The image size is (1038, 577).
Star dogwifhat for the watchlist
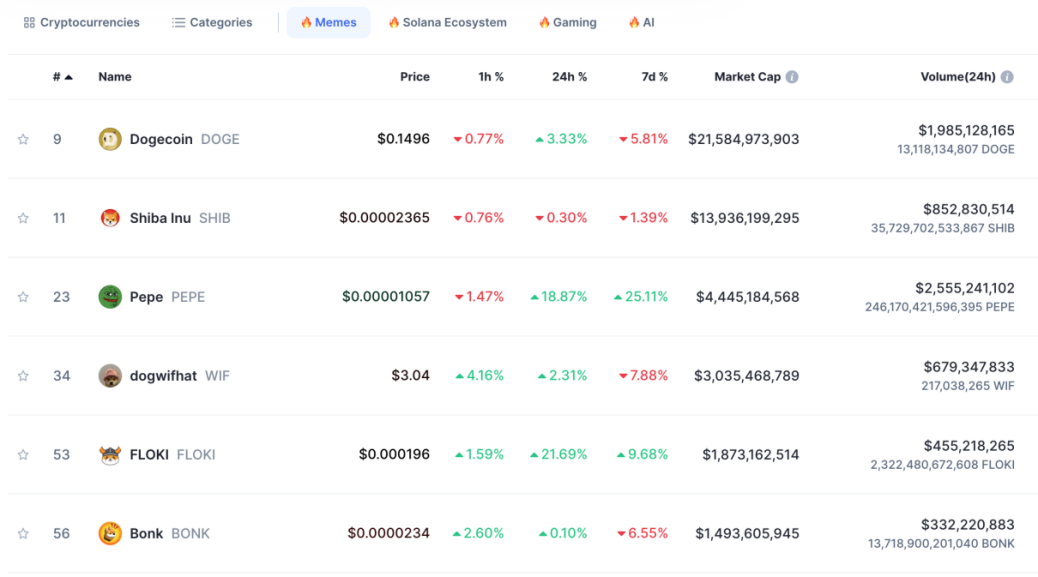pos(23,375)
